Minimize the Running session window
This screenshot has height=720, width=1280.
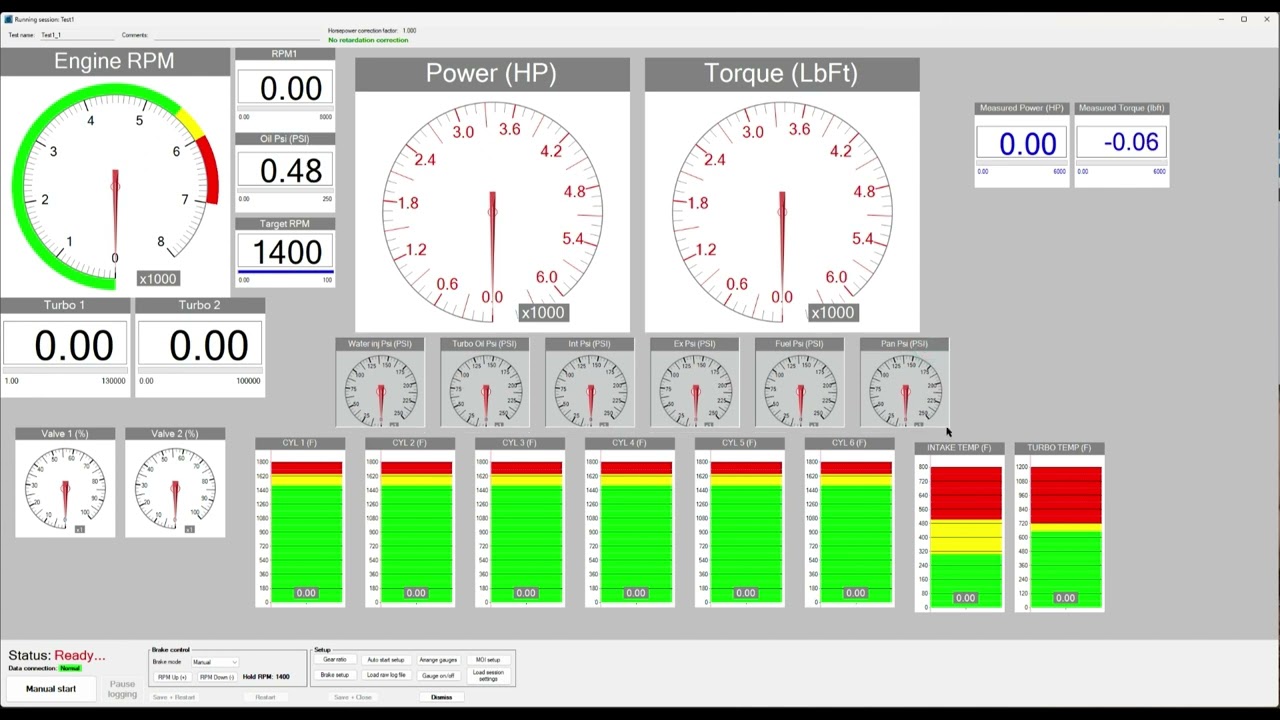1221,19
